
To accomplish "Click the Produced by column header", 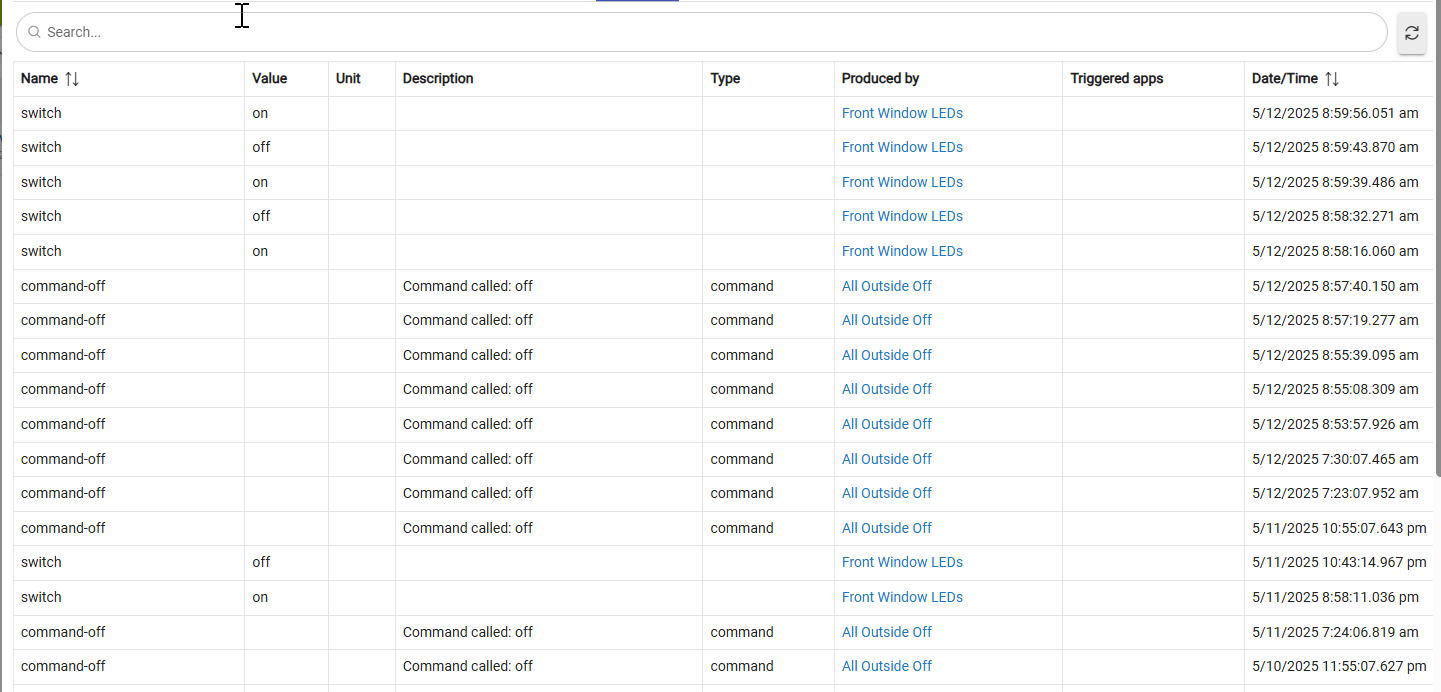I will [880, 78].
